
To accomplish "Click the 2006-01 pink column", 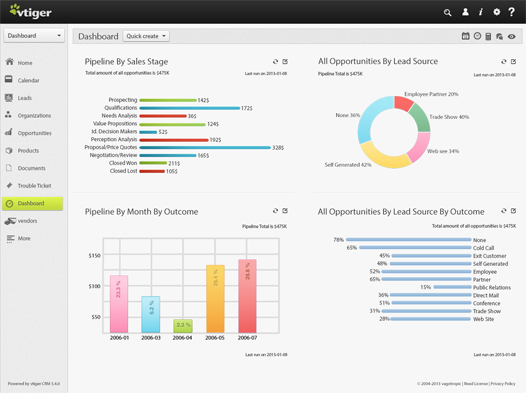I will pos(119,304).
